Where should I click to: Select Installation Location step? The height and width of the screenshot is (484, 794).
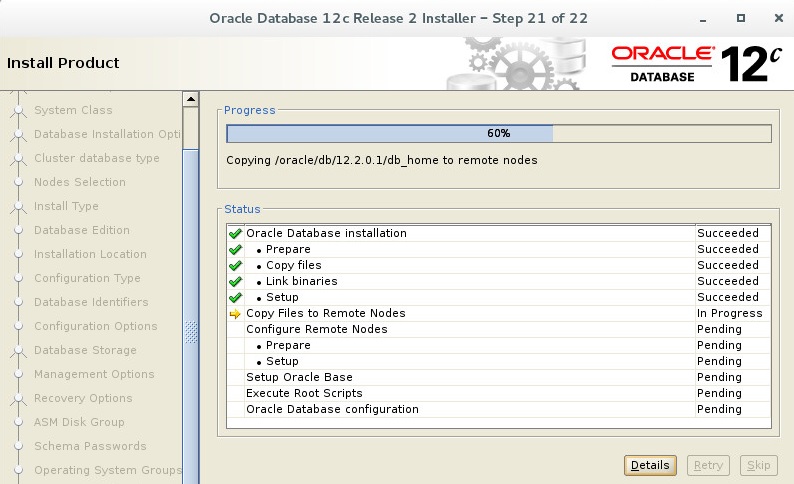point(90,254)
